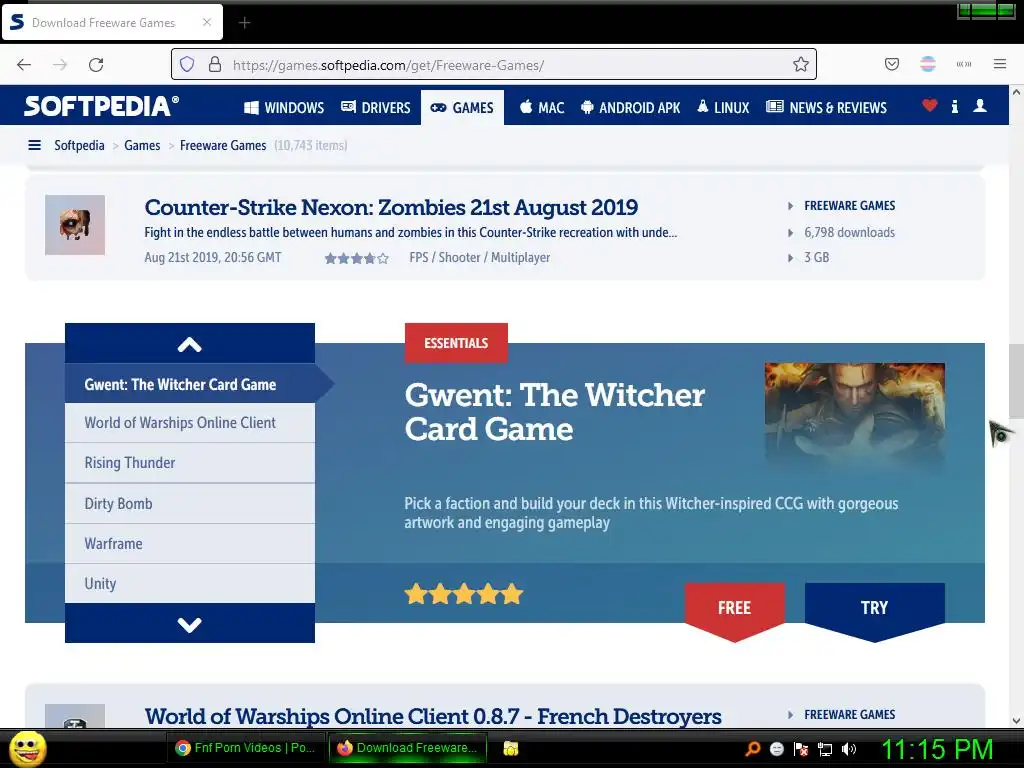1024x768 pixels.
Task: Open the breadcrumb hamburger menu icon
Action: (35, 145)
